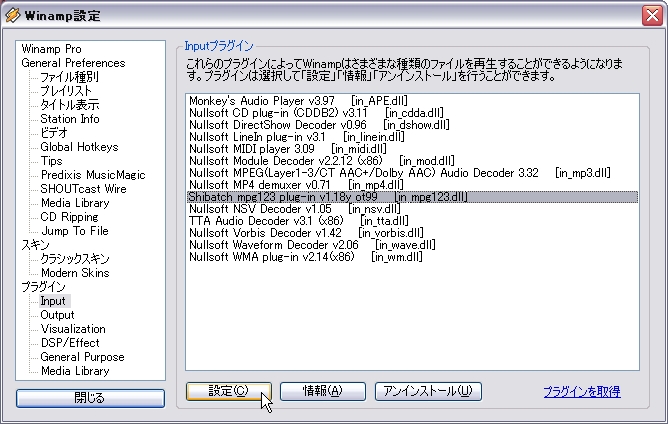Open the ファイル種別 settings page
Image resolution: width=668 pixels, height=424 pixels.
point(69,77)
